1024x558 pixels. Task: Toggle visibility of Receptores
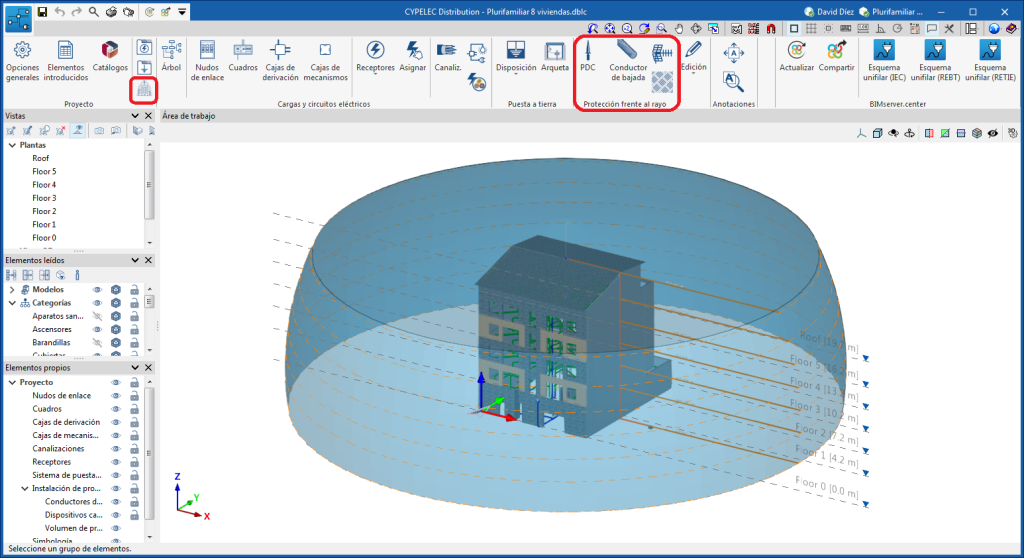(x=116, y=462)
